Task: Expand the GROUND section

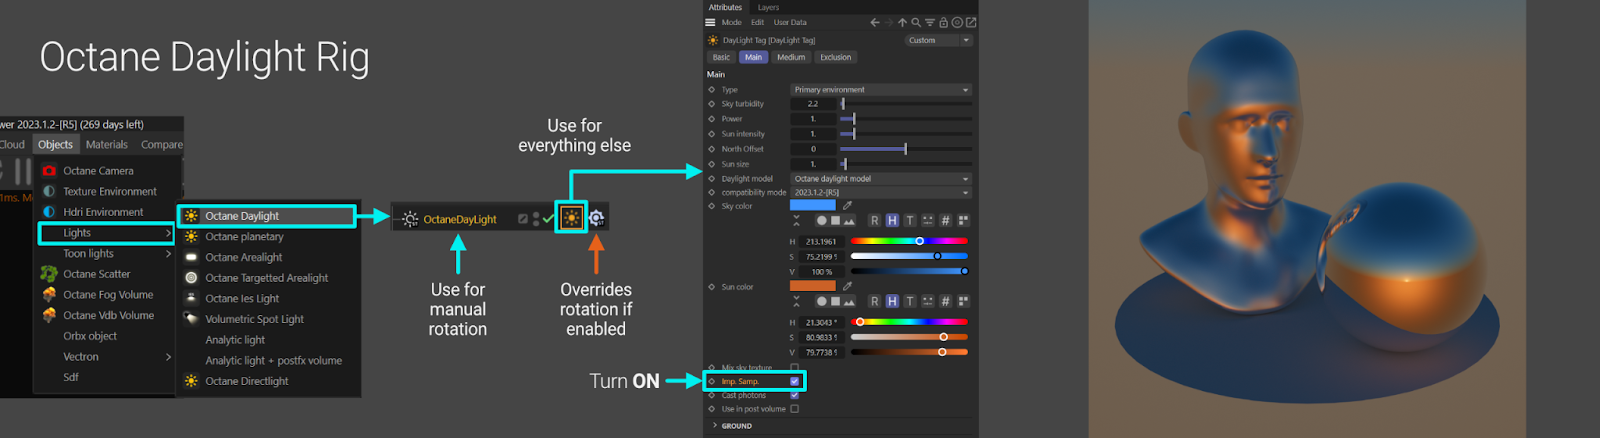Action: point(715,426)
